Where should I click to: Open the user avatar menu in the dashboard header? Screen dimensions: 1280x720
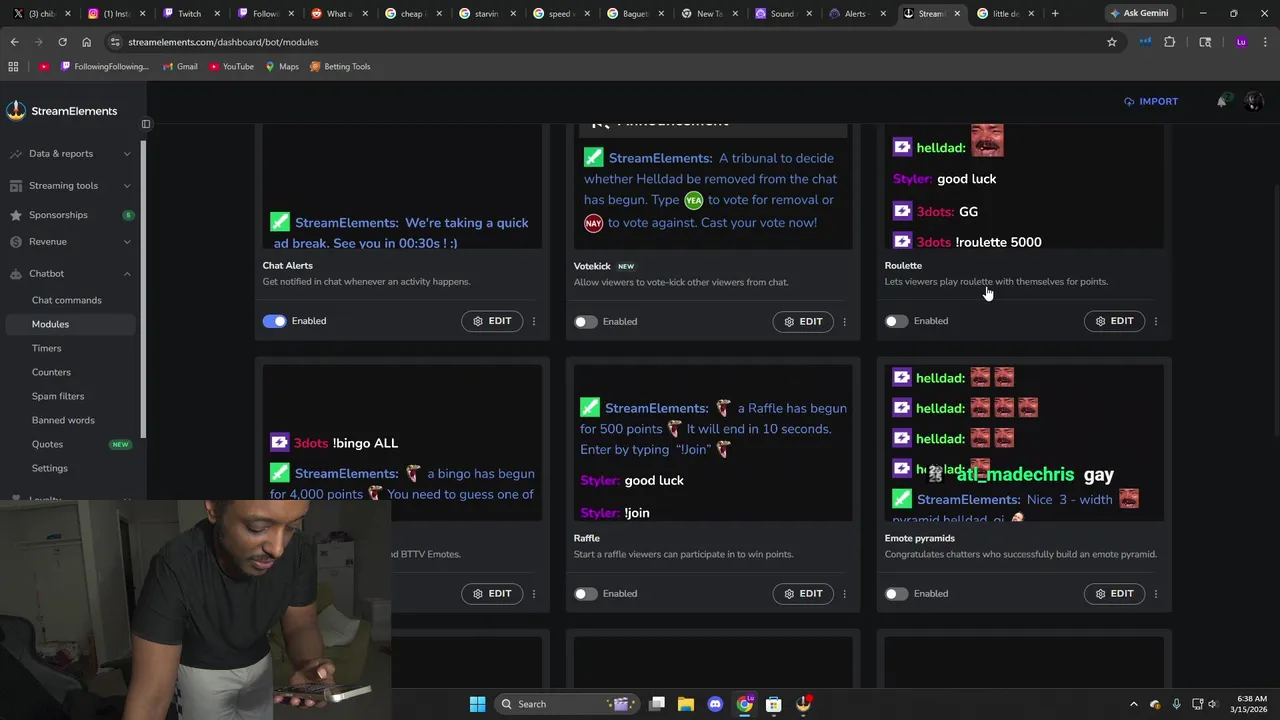coord(1253,101)
